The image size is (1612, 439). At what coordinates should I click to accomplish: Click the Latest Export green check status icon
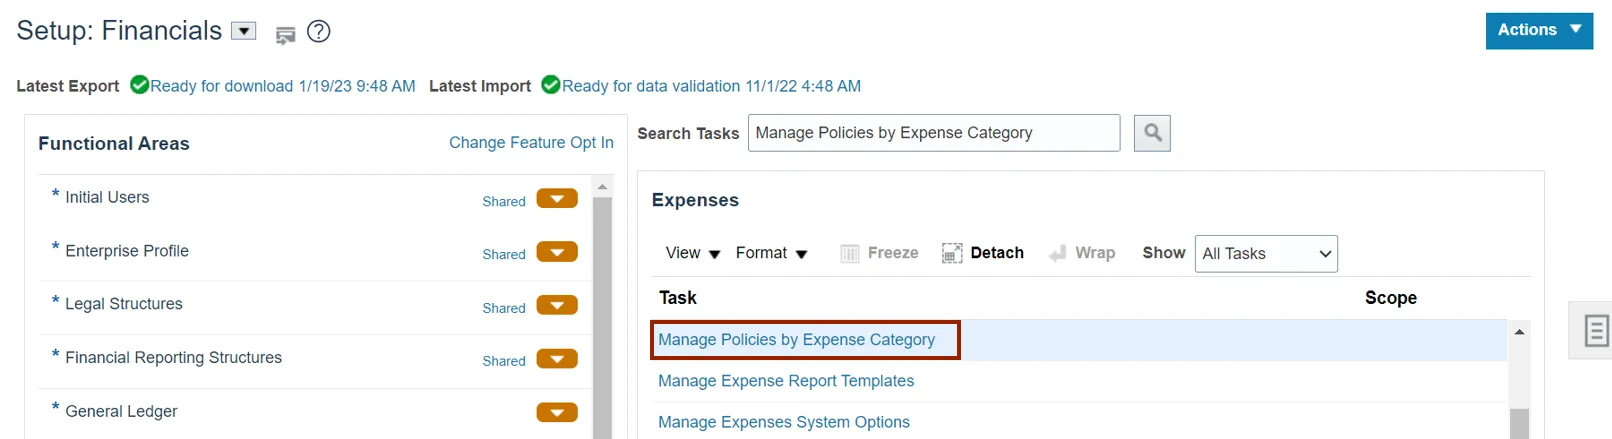[x=140, y=85]
